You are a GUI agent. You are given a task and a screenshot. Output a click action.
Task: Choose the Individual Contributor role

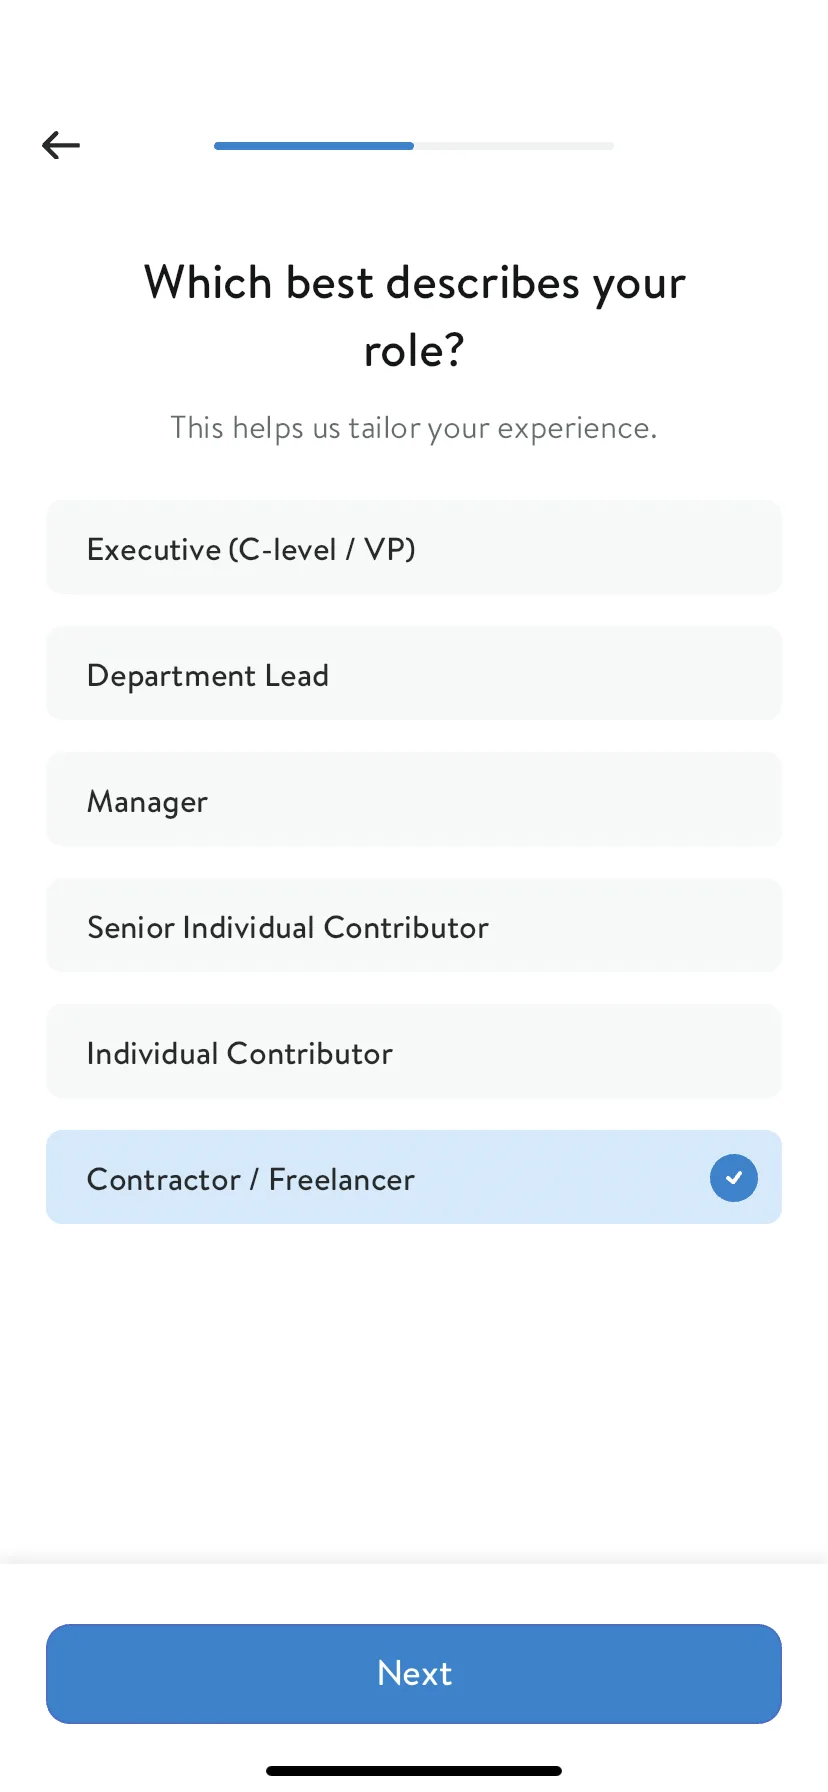pyautogui.click(x=414, y=1051)
